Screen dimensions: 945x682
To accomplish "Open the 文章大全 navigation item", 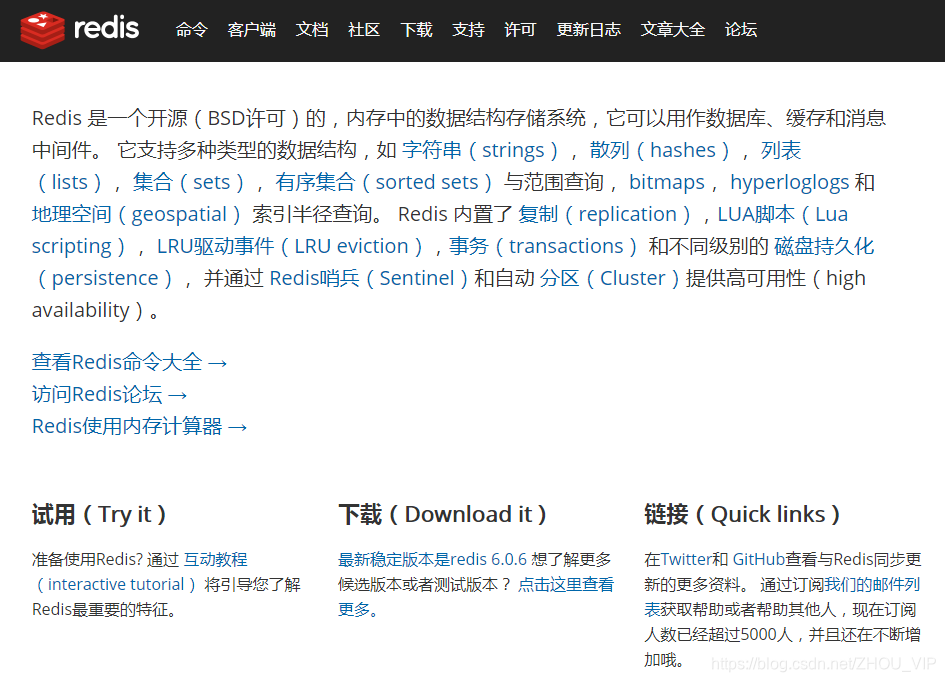I will point(673,30).
